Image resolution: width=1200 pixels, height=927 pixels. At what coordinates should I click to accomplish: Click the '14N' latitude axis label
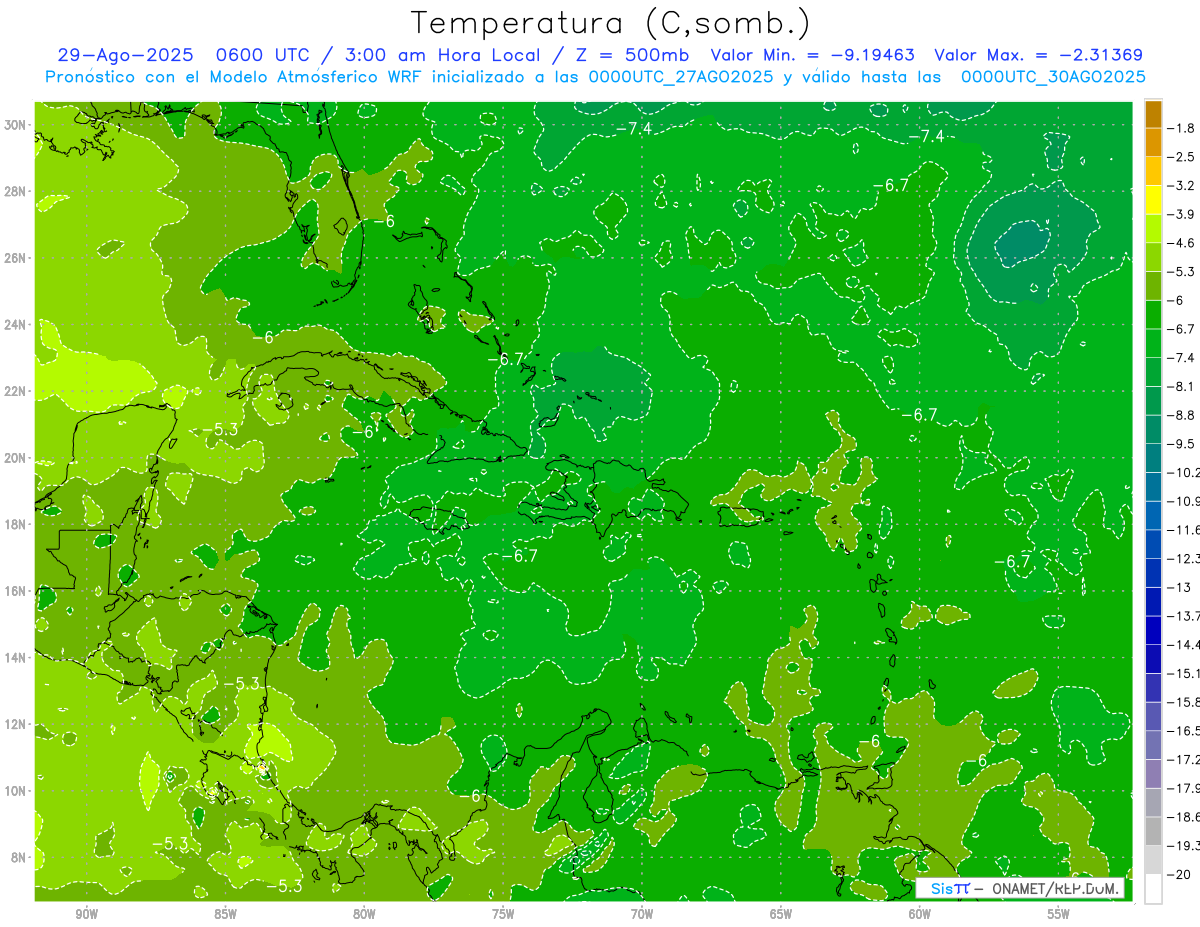point(15,657)
